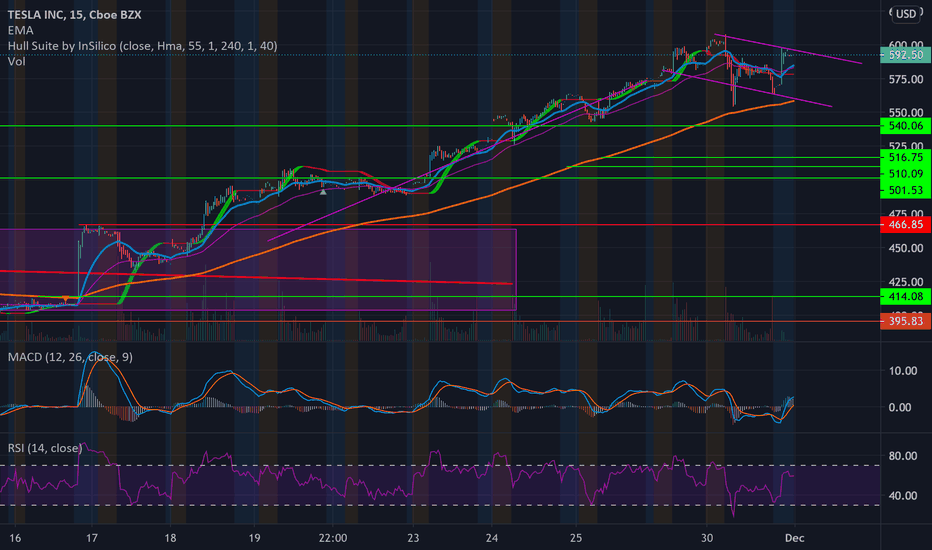Select the Vol indicator legend
Viewport: 932px width, 550px height.
click(x=17, y=61)
